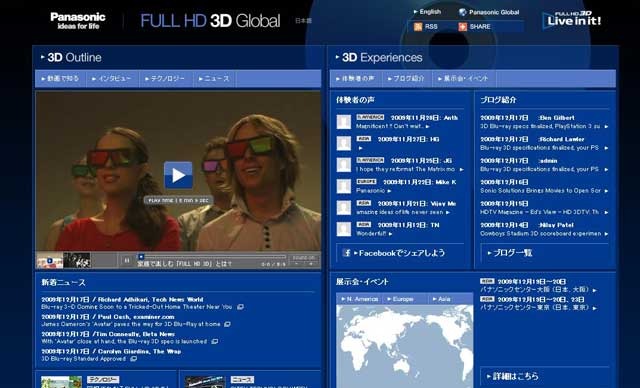Click arrow after 'Wonderful!' comment
The height and width of the screenshot is (388, 640).
391,234
